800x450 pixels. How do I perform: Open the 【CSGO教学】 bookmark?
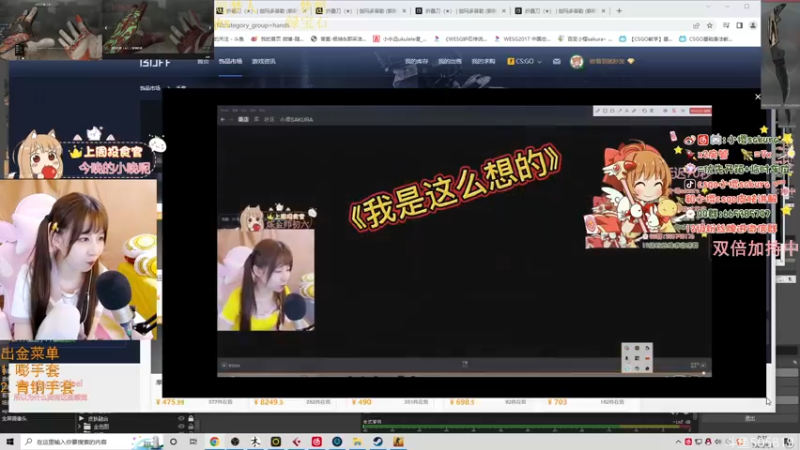click(646, 39)
